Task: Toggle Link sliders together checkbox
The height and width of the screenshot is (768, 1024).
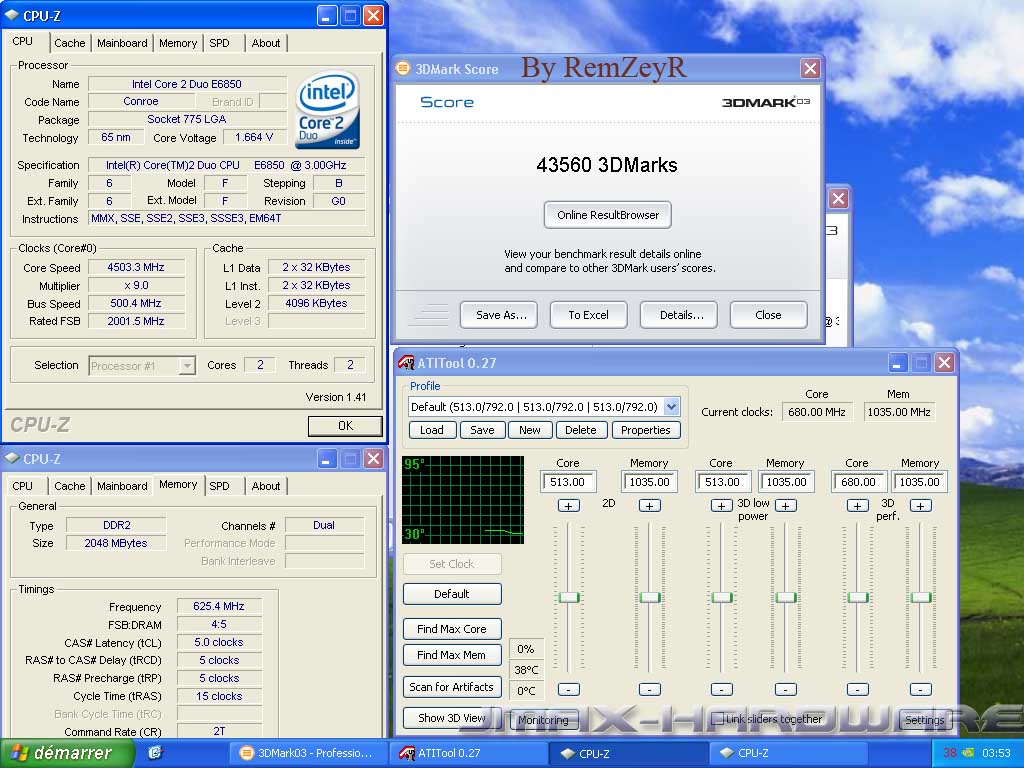Action: tap(718, 718)
